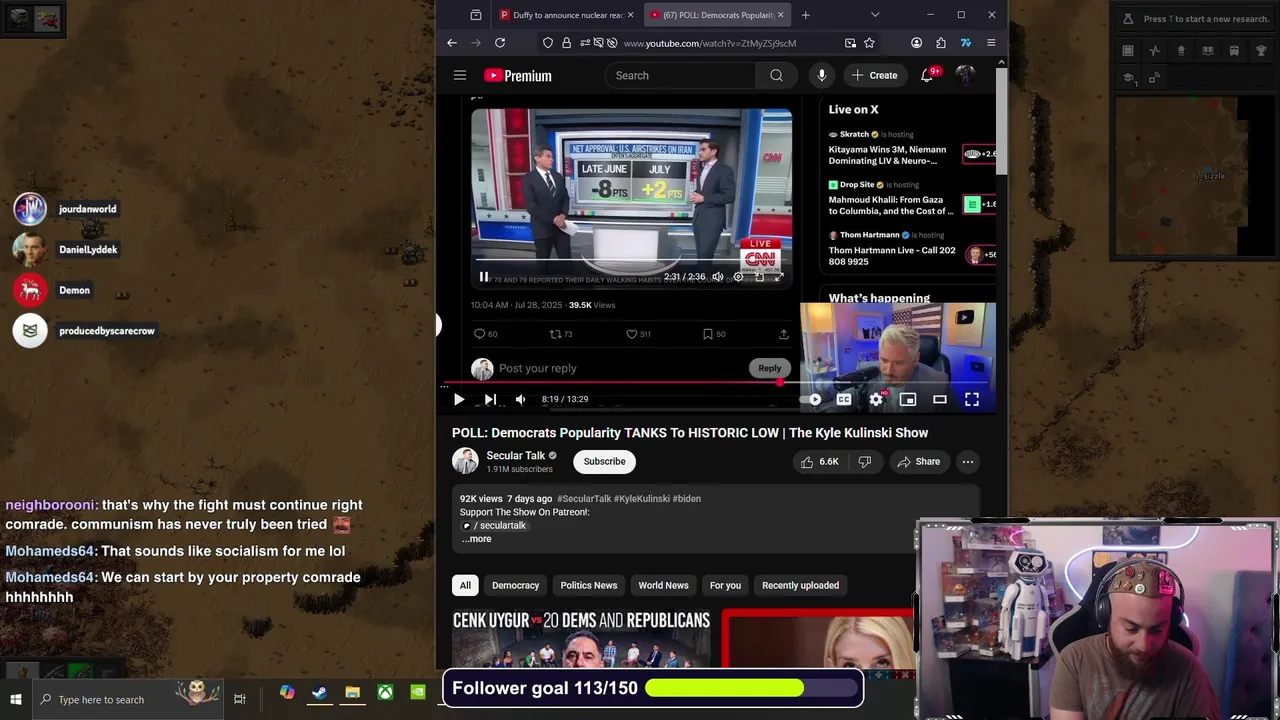Open the browser application hamburger menu
The image size is (1280, 720).
click(991, 43)
